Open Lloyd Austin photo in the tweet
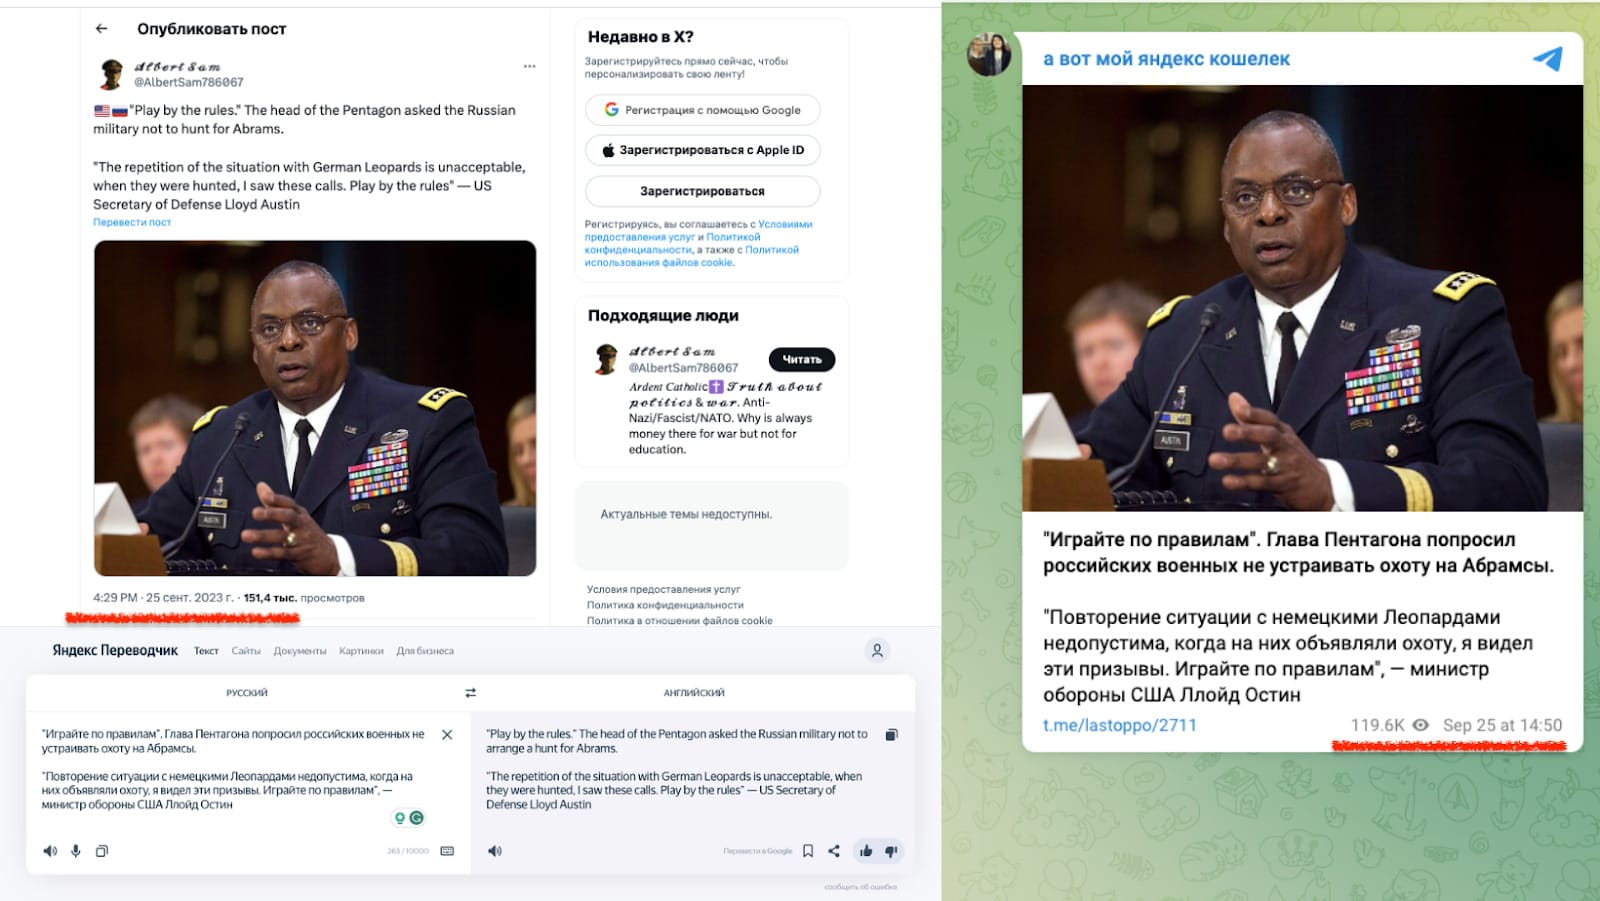 [x=315, y=408]
